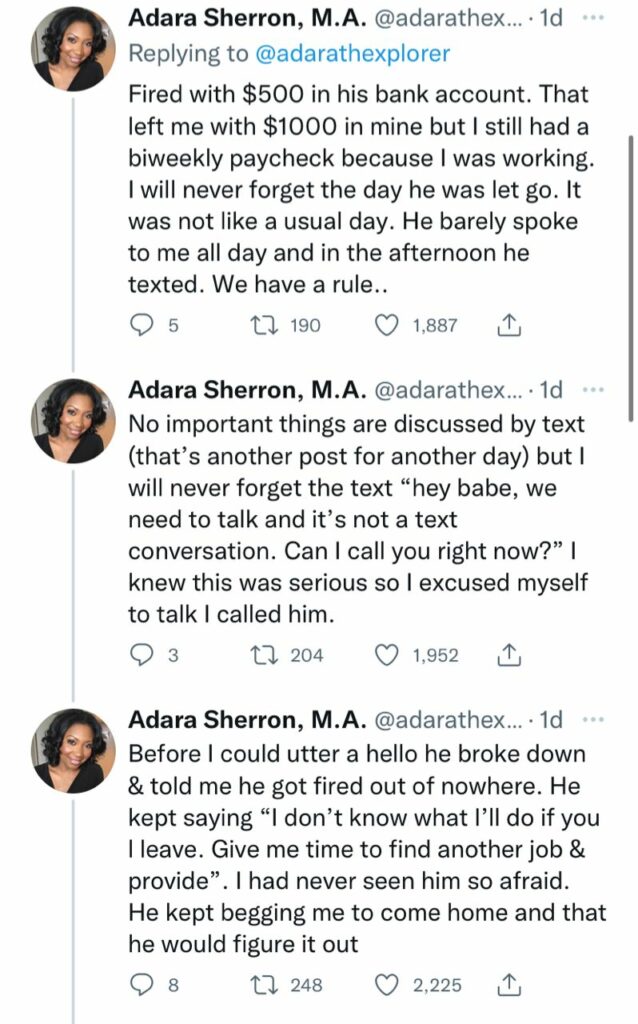Share the first tweet about being fired
Screen dimensions: 638x1024
pos(509,325)
